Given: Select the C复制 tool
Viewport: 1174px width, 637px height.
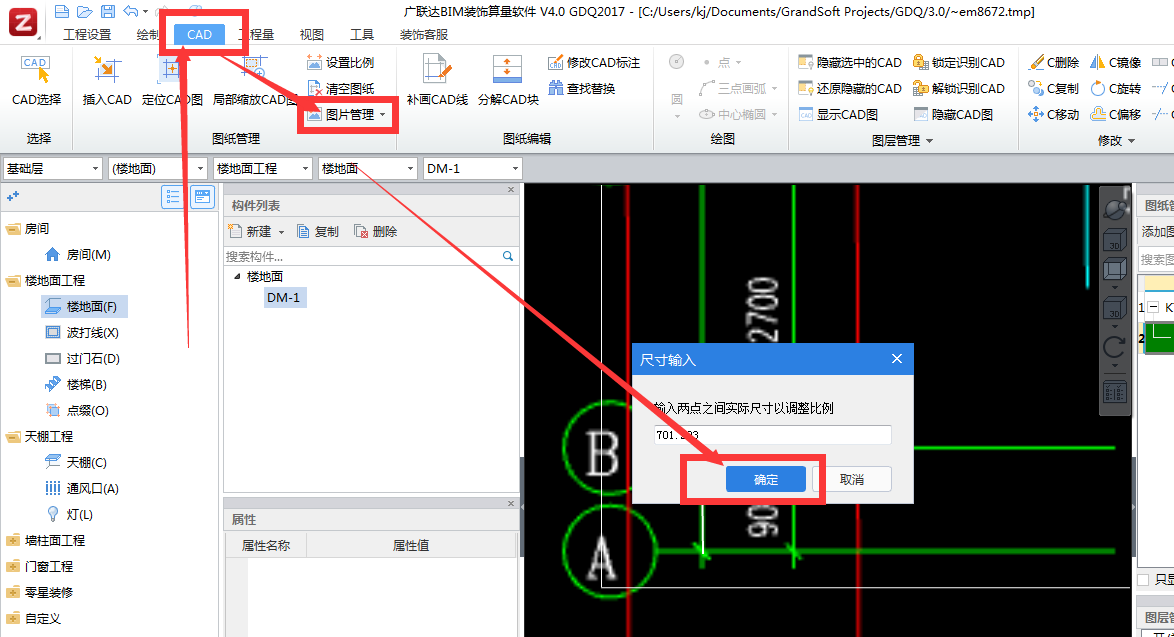Looking at the screenshot, I should [1053, 88].
